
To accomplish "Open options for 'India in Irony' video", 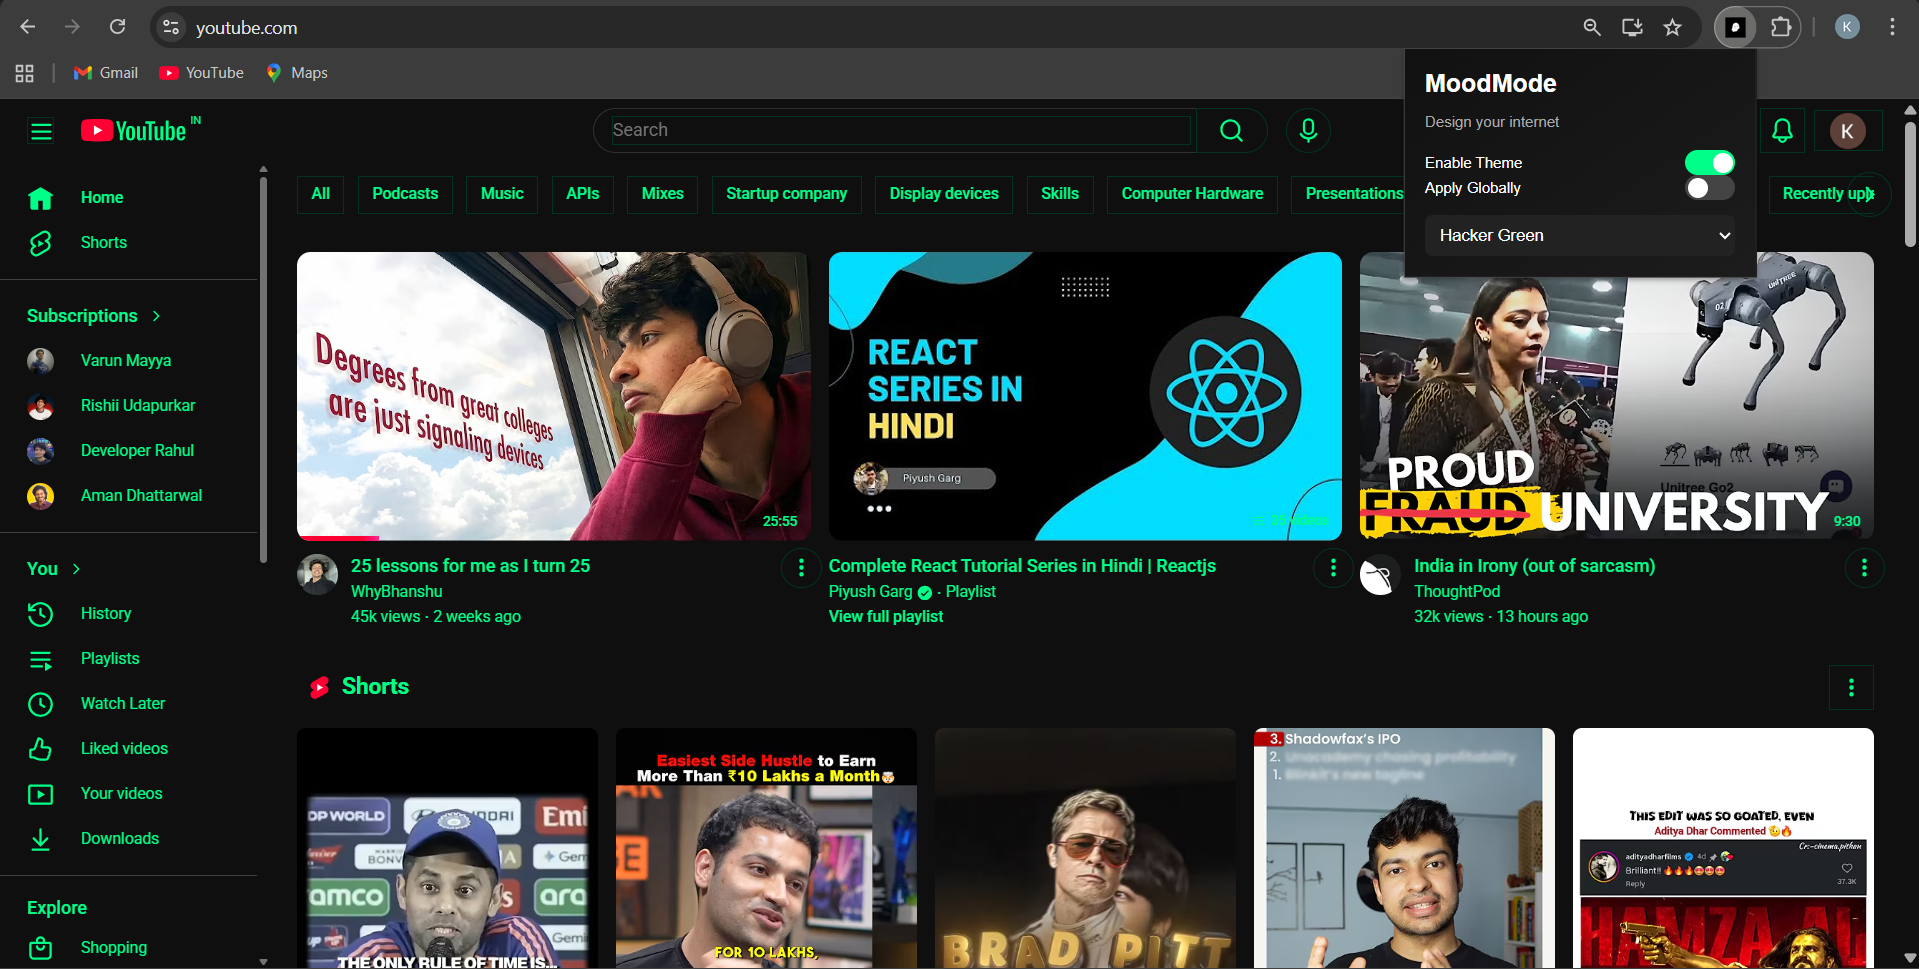I will point(1864,568).
